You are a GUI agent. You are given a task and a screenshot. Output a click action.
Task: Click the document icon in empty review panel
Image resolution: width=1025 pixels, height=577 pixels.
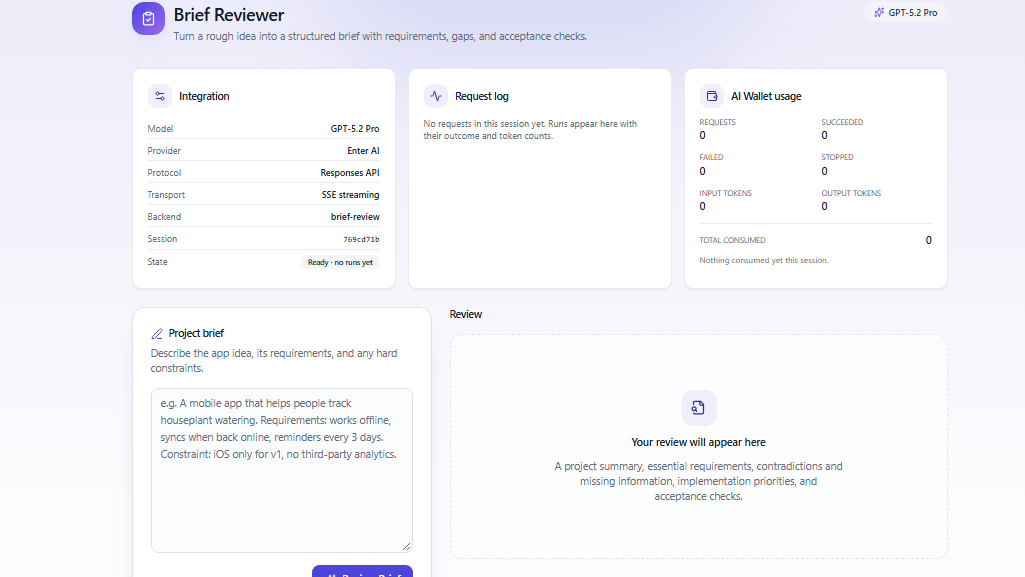point(698,408)
